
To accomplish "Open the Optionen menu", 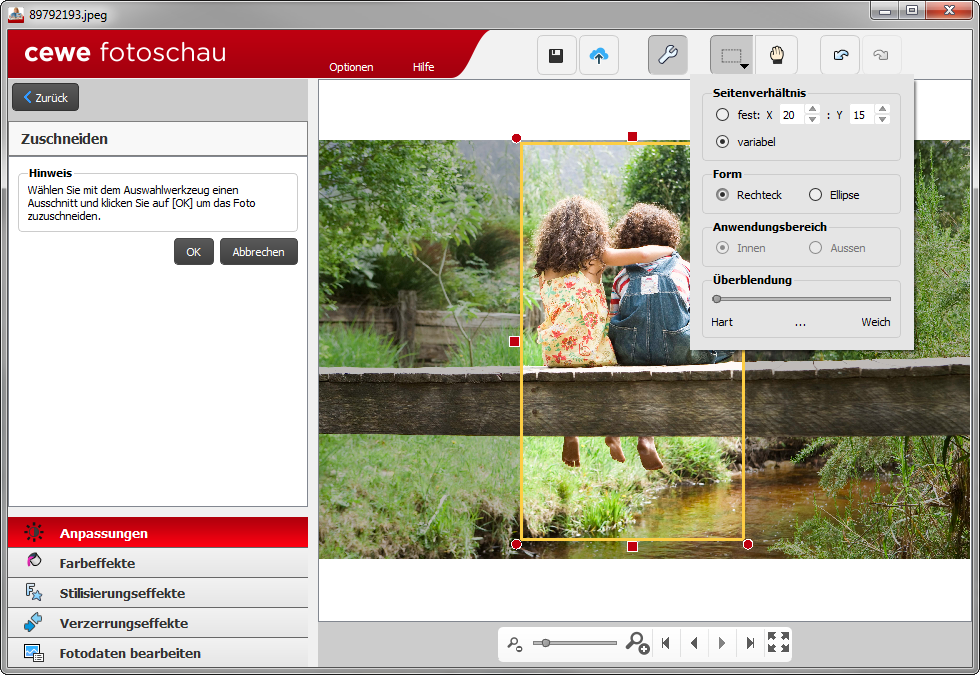I will pyautogui.click(x=351, y=67).
